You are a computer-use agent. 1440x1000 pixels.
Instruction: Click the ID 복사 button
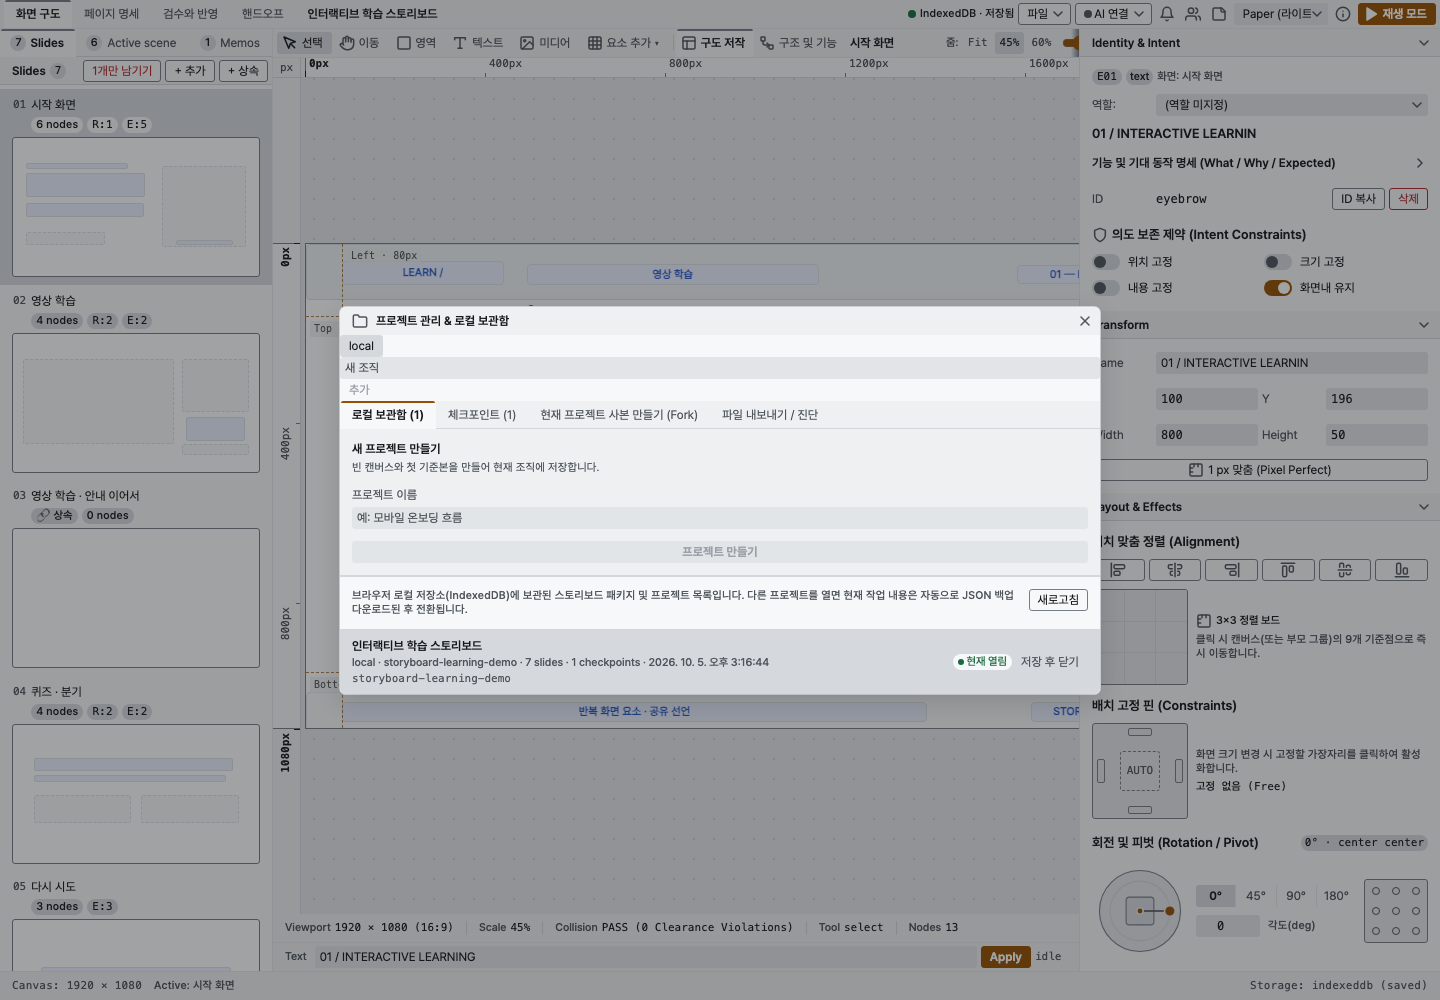[x=1358, y=199]
